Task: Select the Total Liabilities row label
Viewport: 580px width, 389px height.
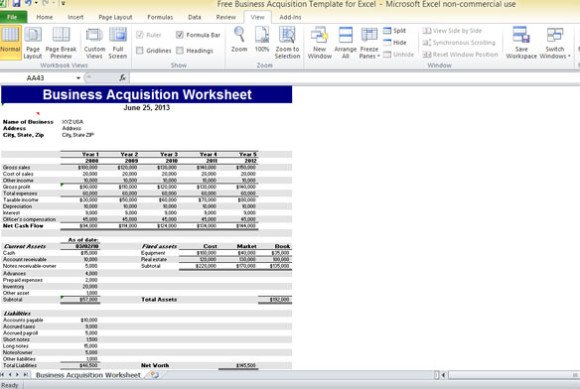Action: click(x=20, y=365)
